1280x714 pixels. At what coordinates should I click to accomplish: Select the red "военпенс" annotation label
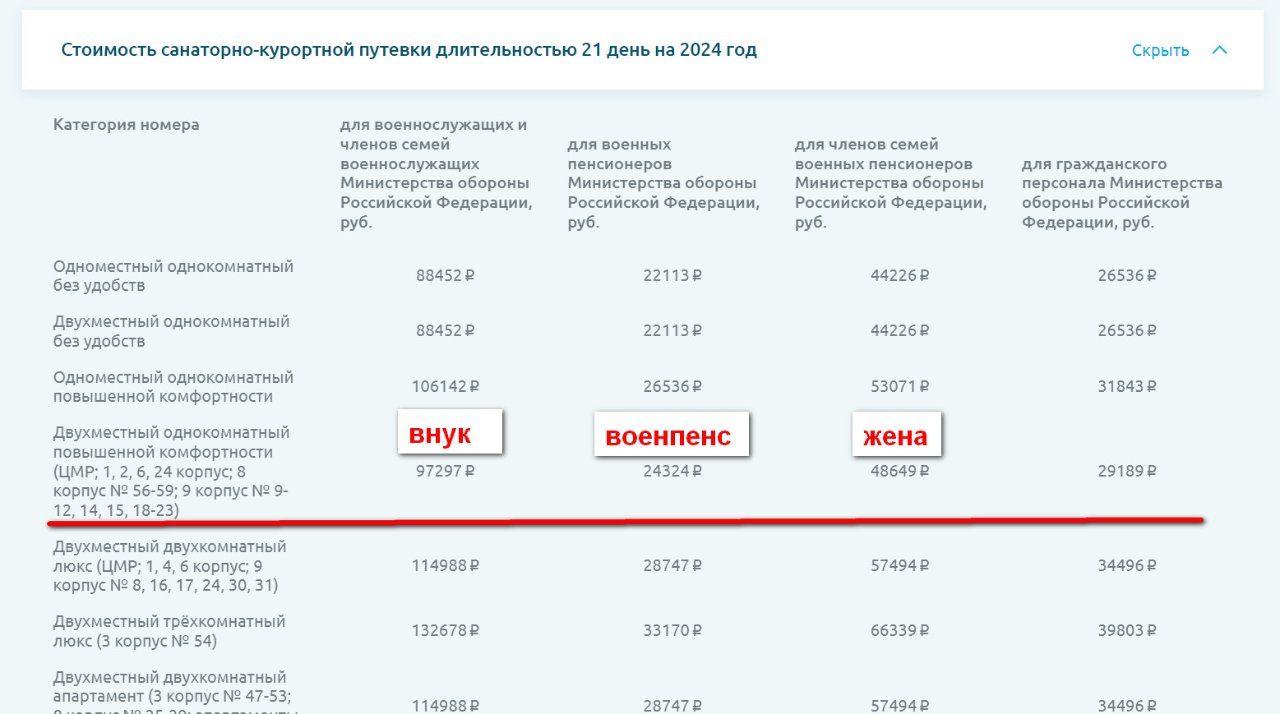click(671, 436)
